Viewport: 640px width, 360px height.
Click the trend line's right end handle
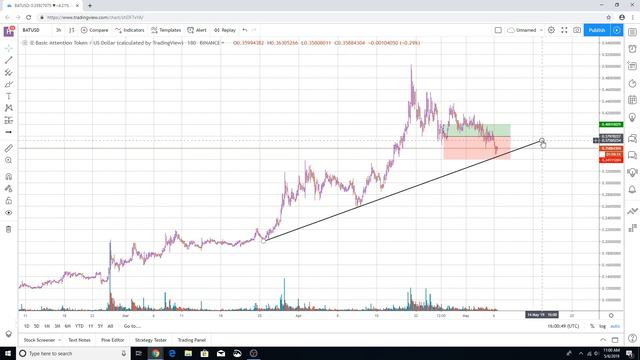(x=542, y=141)
